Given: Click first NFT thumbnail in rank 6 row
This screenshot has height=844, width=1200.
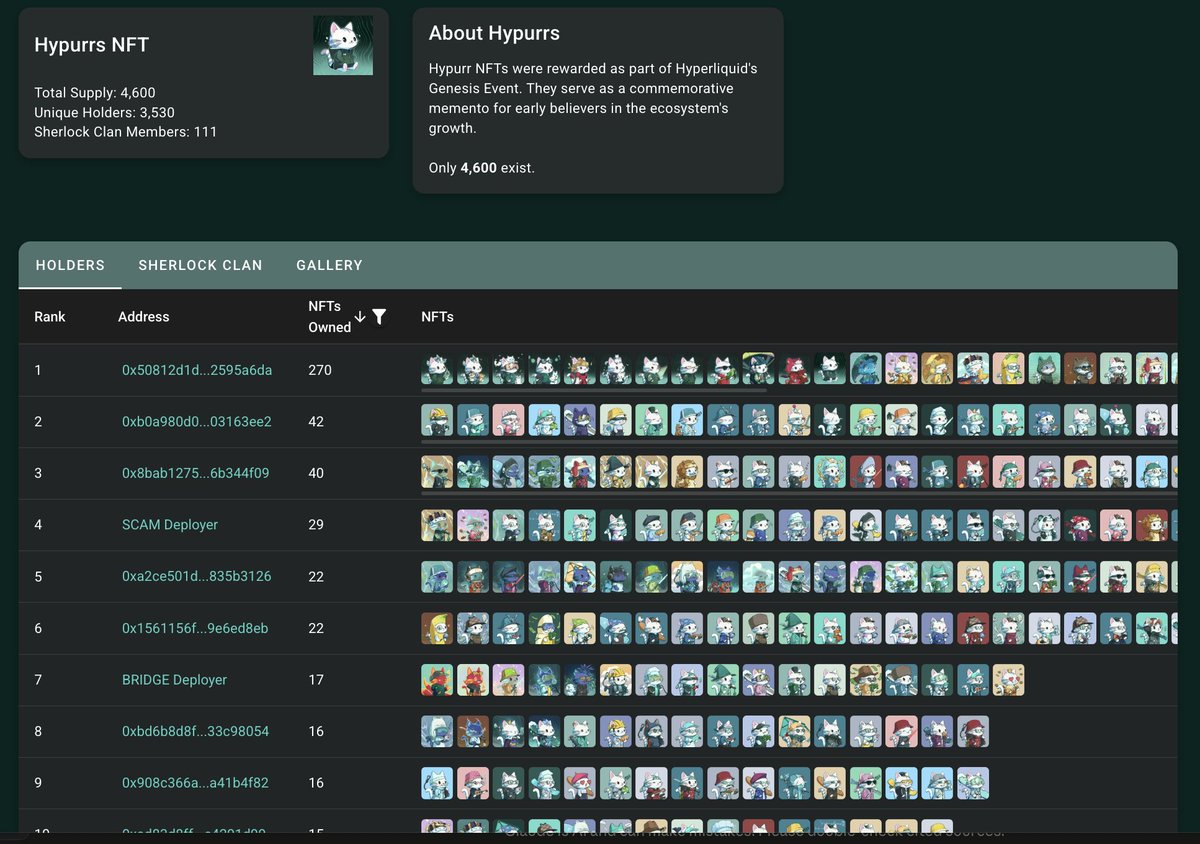Looking at the screenshot, I should coord(437,628).
